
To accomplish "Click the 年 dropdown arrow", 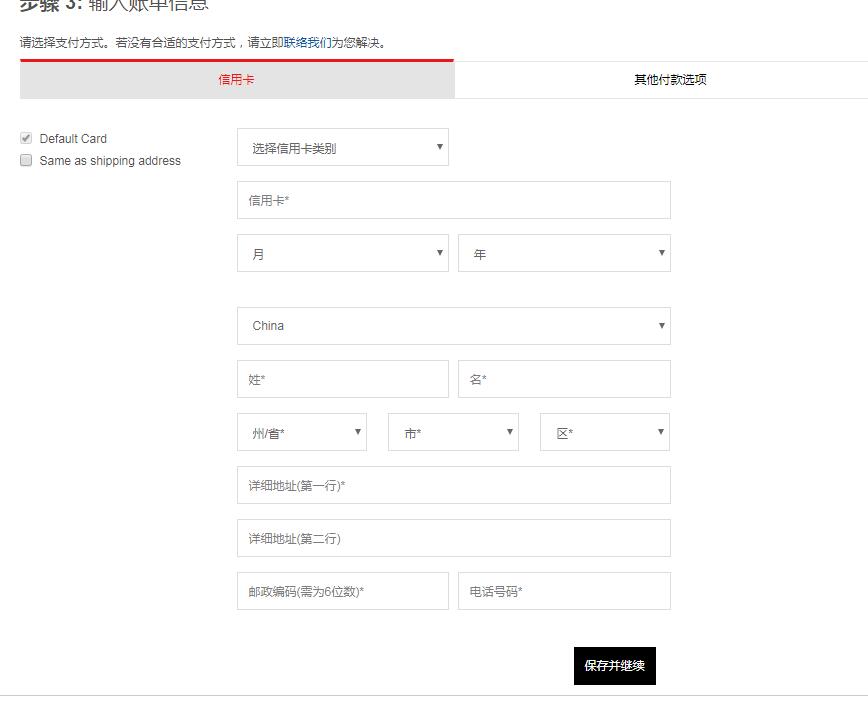I will (x=660, y=253).
